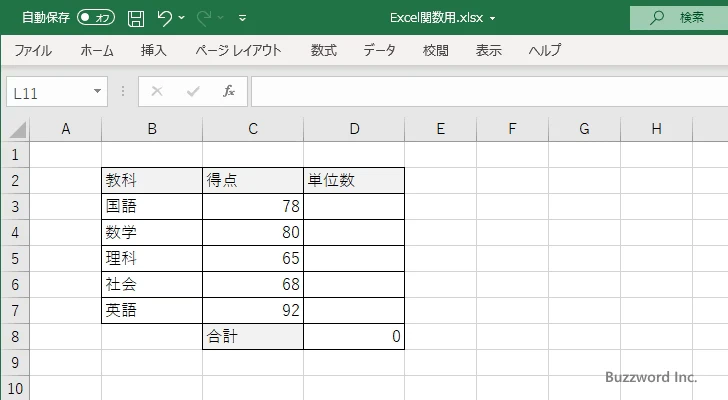This screenshot has width=728, height=400.
Task: Open the データ tab
Action: pyautogui.click(x=379, y=50)
